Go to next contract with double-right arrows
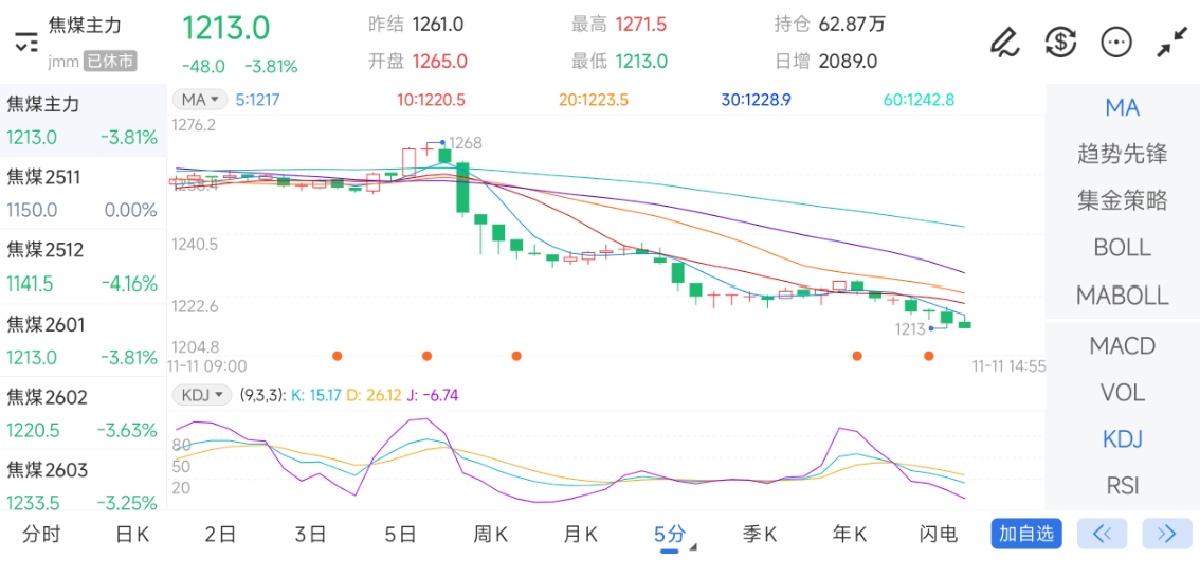The image size is (1200, 571). (1167, 533)
